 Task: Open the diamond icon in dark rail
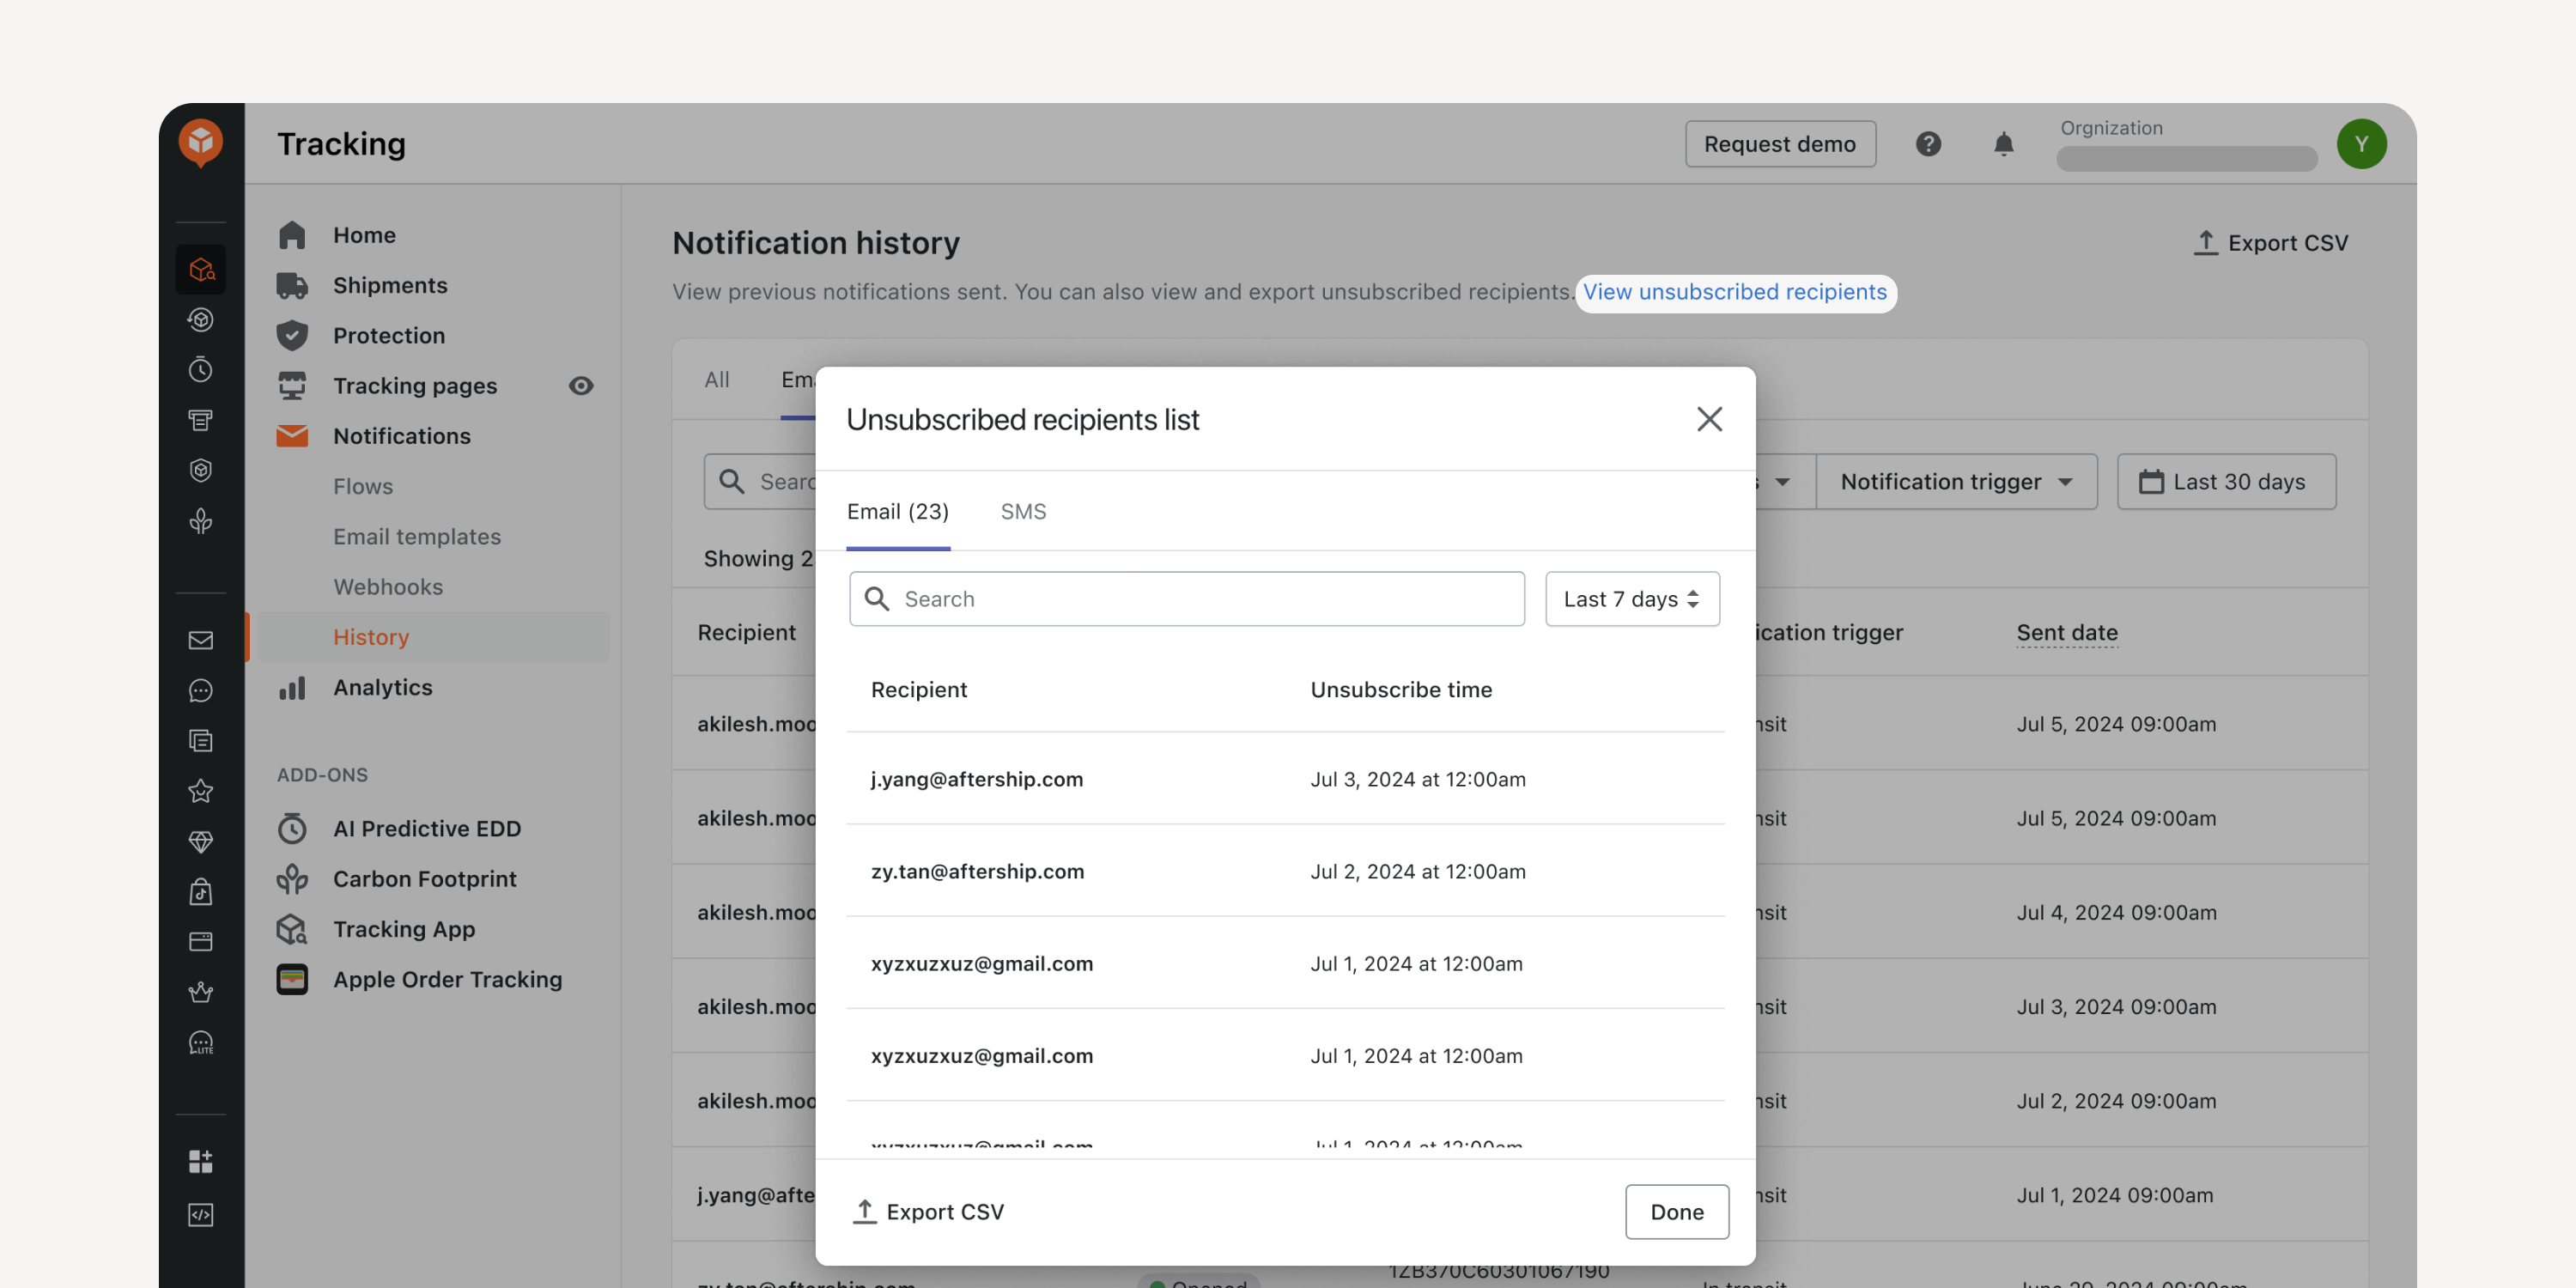tap(201, 841)
